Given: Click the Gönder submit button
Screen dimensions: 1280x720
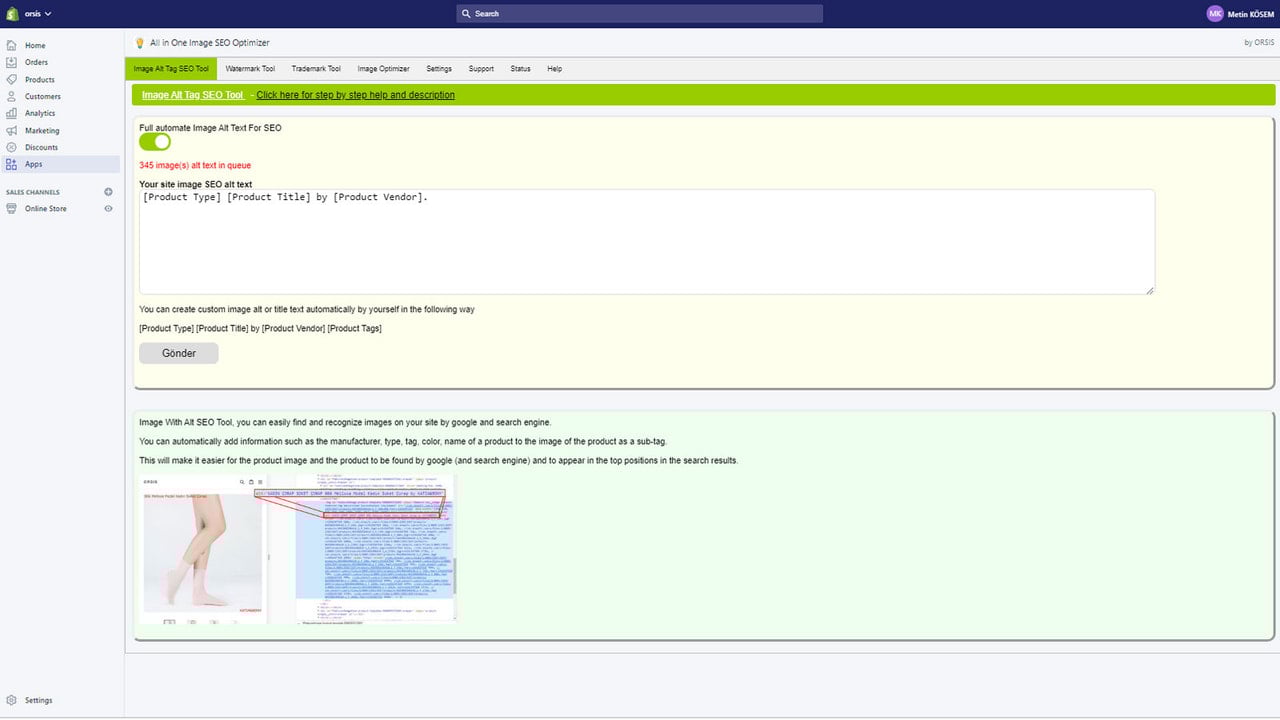Looking at the screenshot, I should tap(179, 353).
